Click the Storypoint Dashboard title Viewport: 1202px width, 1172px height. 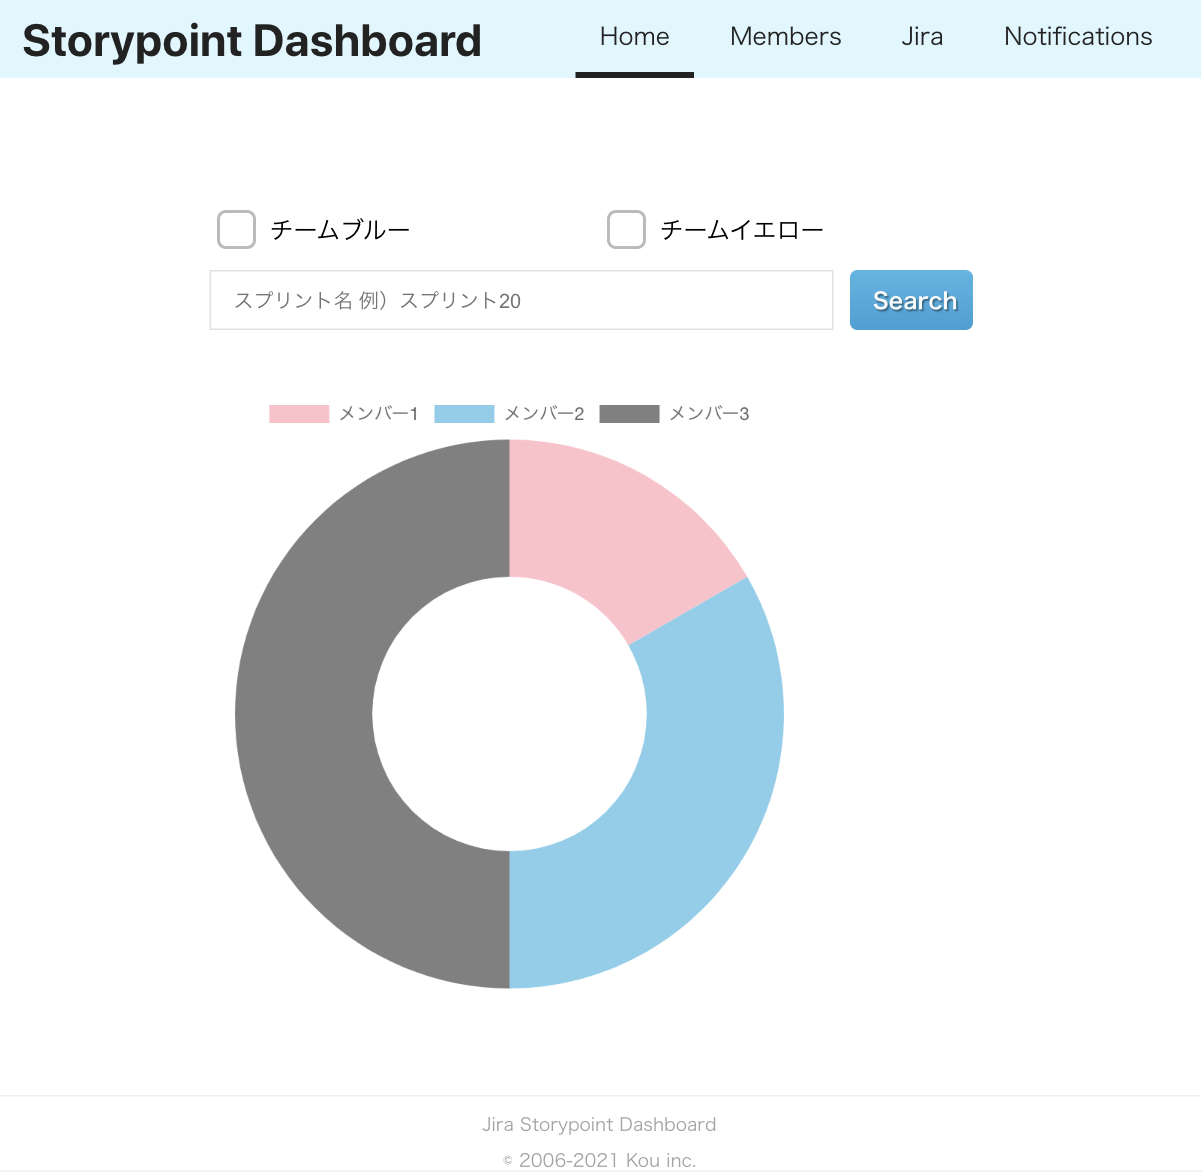[253, 40]
